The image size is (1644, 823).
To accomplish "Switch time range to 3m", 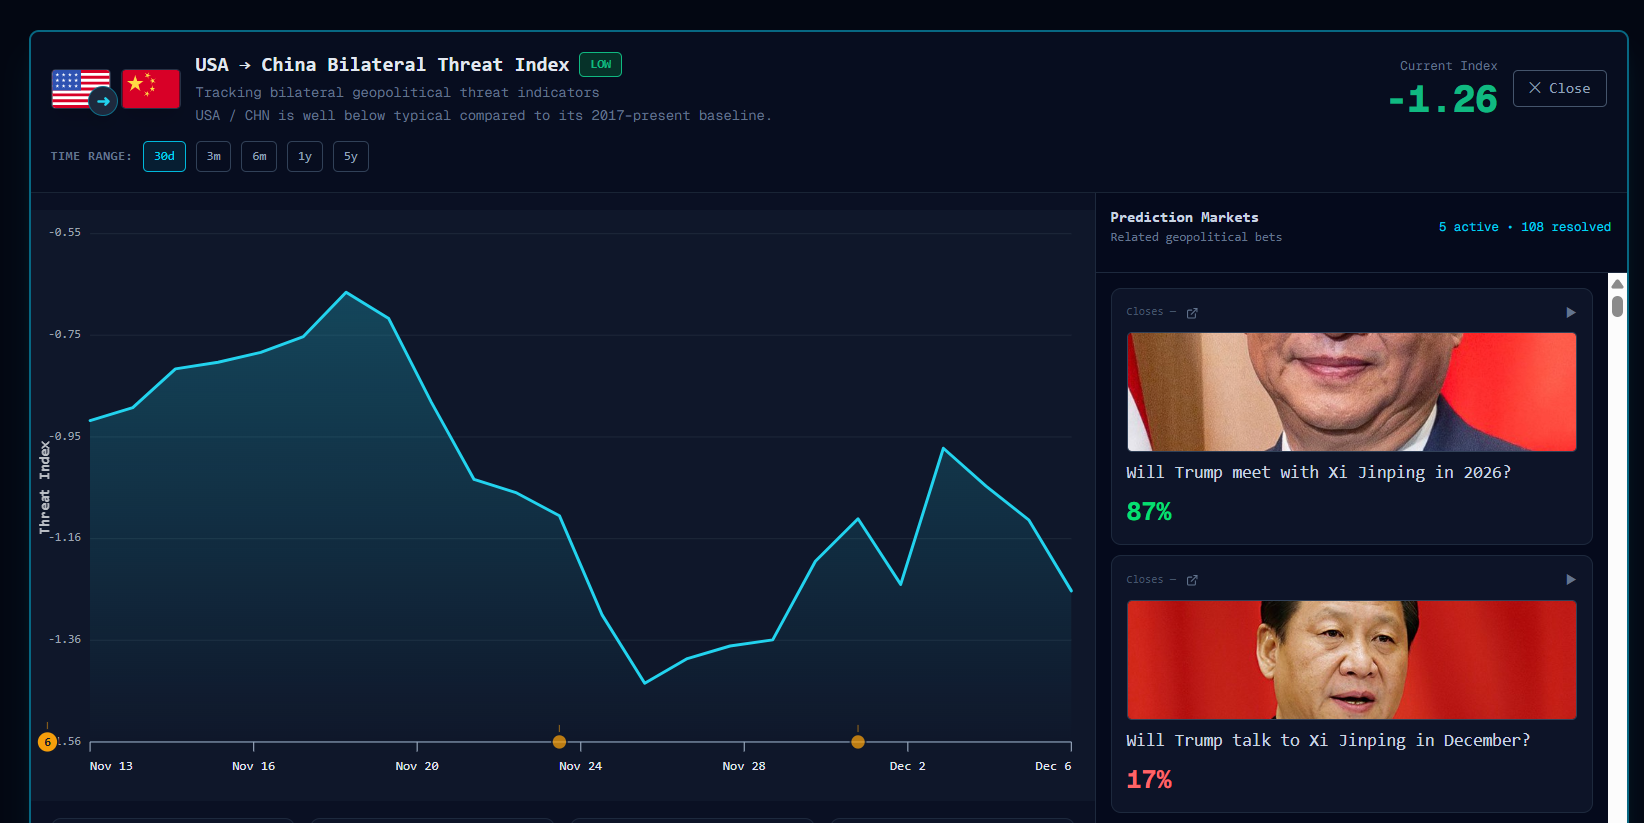I will click(213, 157).
